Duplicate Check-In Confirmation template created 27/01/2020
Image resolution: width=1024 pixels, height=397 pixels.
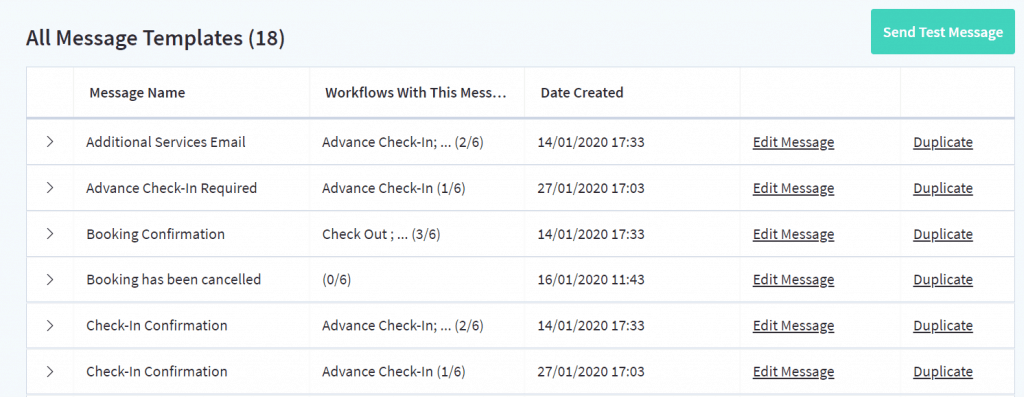[943, 372]
